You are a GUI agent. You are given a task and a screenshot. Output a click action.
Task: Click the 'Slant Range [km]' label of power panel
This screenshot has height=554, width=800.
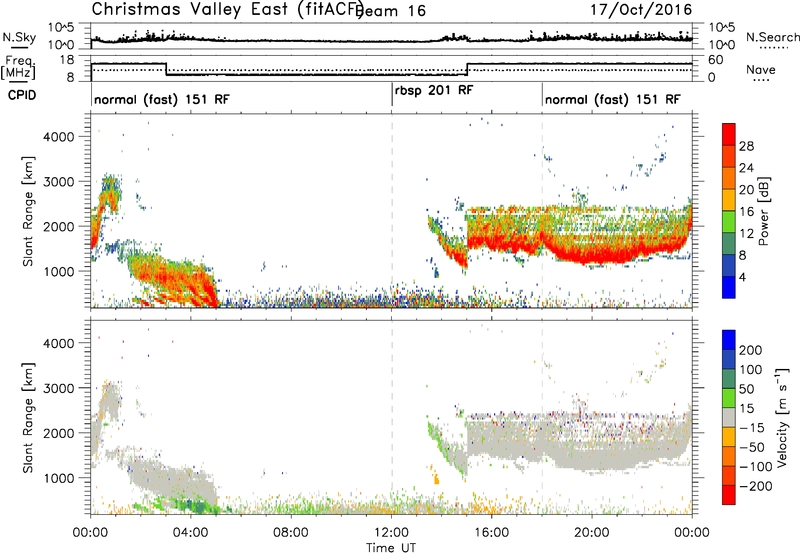click(x=28, y=211)
